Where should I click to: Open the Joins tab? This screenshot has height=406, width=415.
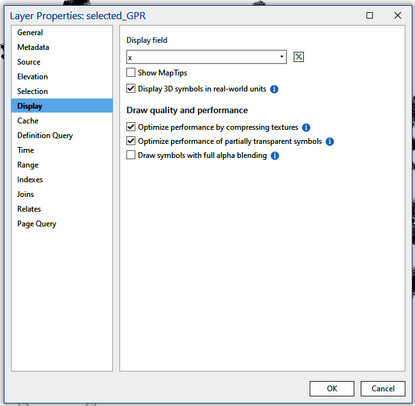click(62, 194)
